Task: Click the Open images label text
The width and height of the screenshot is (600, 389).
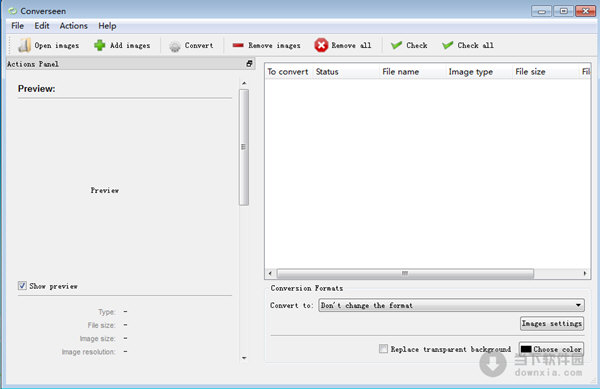Action: pyautogui.click(x=57, y=46)
